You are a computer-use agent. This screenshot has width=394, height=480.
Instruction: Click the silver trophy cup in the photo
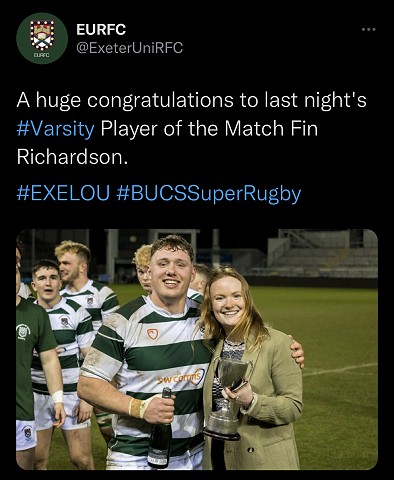pyautogui.click(x=227, y=397)
